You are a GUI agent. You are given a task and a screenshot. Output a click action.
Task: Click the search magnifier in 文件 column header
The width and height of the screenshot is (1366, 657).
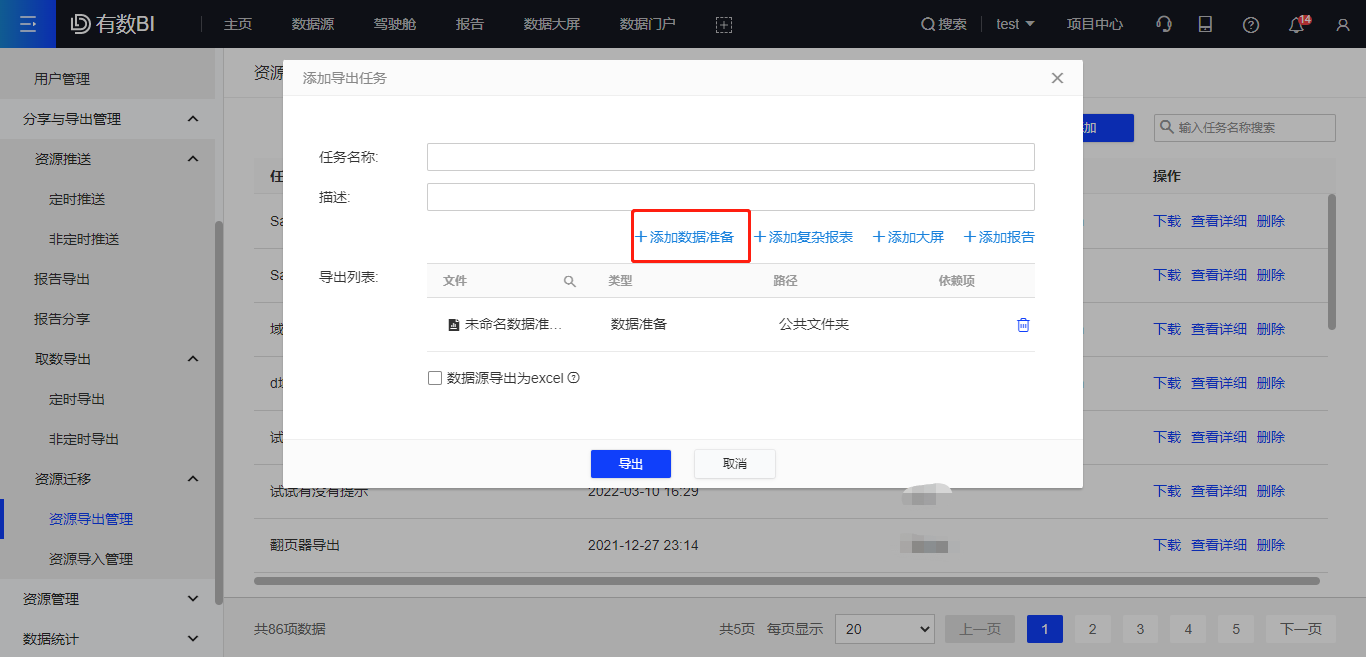[570, 282]
